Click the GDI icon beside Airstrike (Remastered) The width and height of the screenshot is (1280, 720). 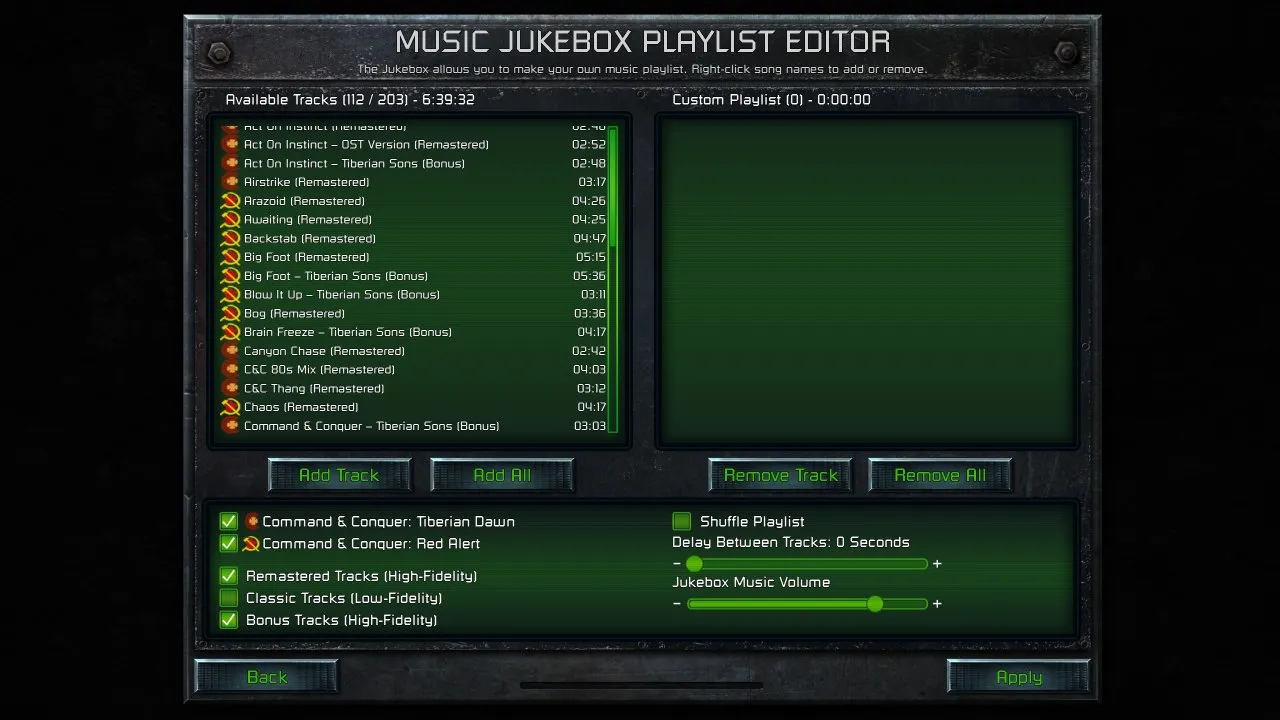pyautogui.click(x=230, y=182)
